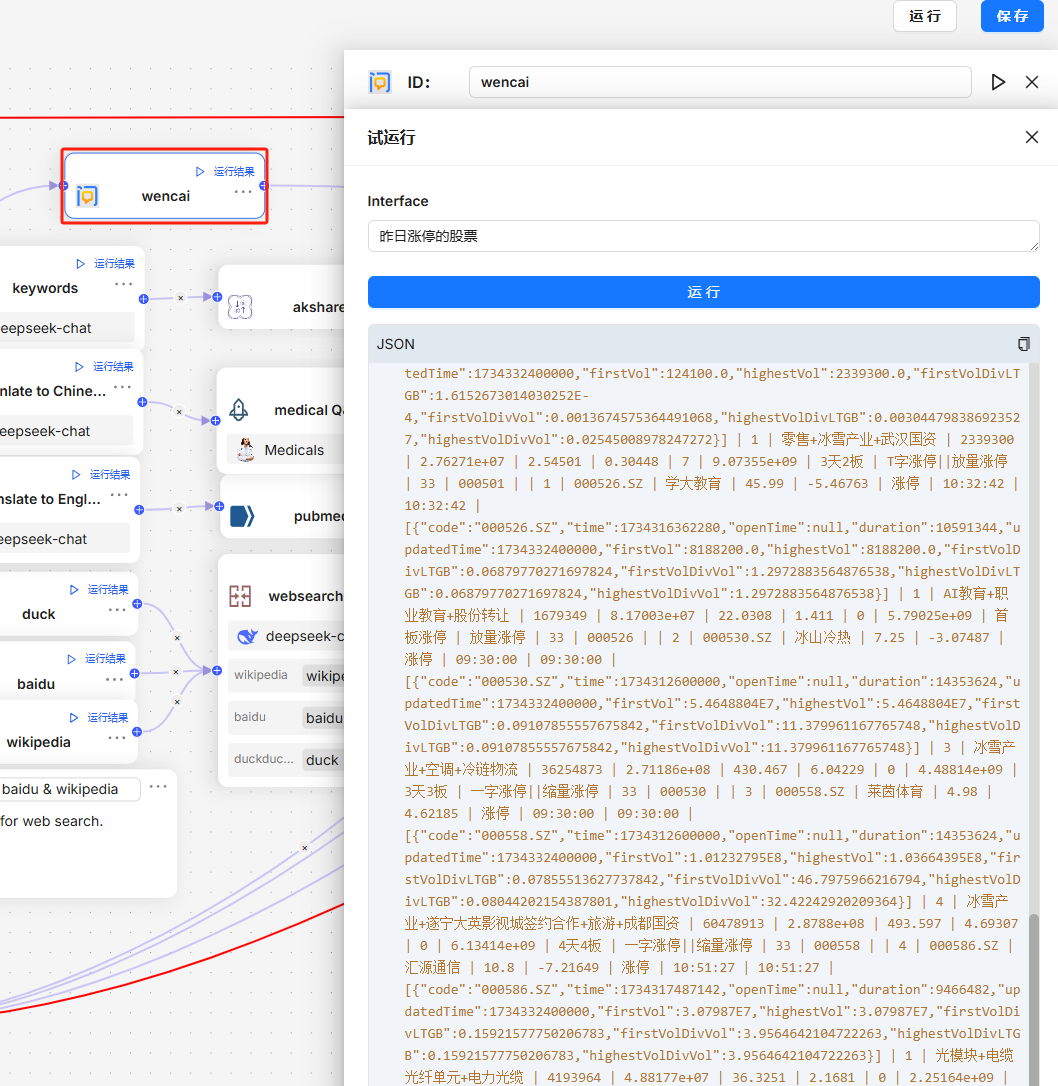Viewport: 1058px width, 1086px height.
Task: Delete the edge from keywords to akshare
Action: pyautogui.click(x=180, y=298)
